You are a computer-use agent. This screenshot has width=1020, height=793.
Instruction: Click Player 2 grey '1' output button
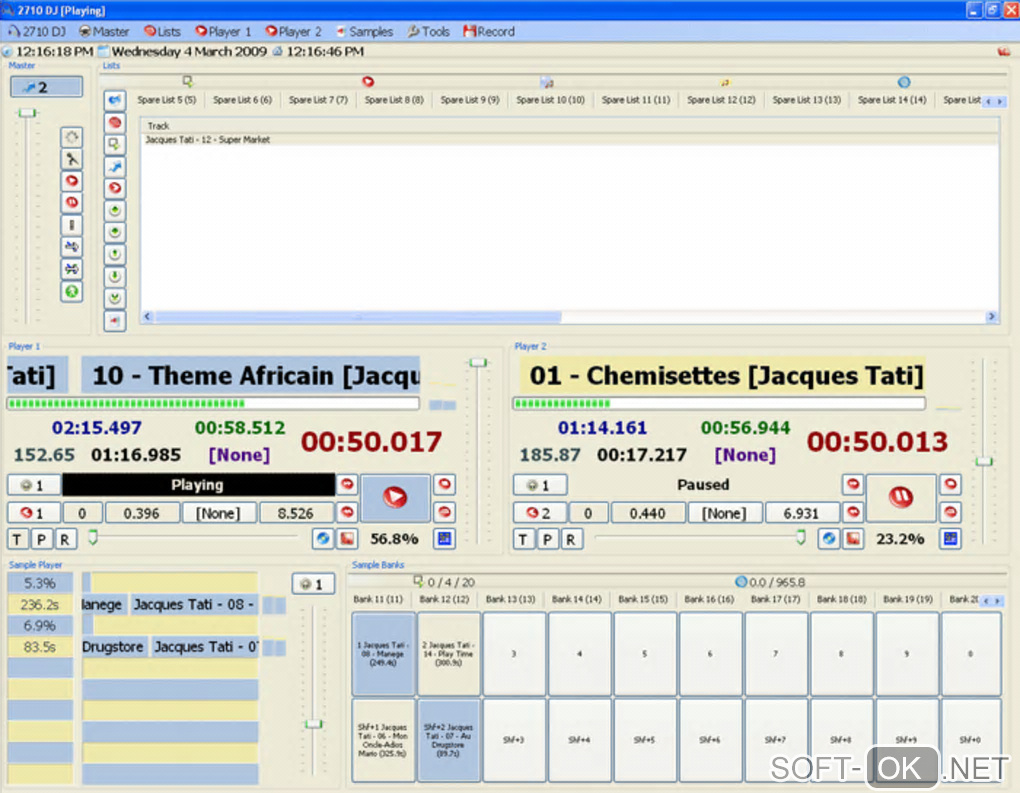pos(540,485)
